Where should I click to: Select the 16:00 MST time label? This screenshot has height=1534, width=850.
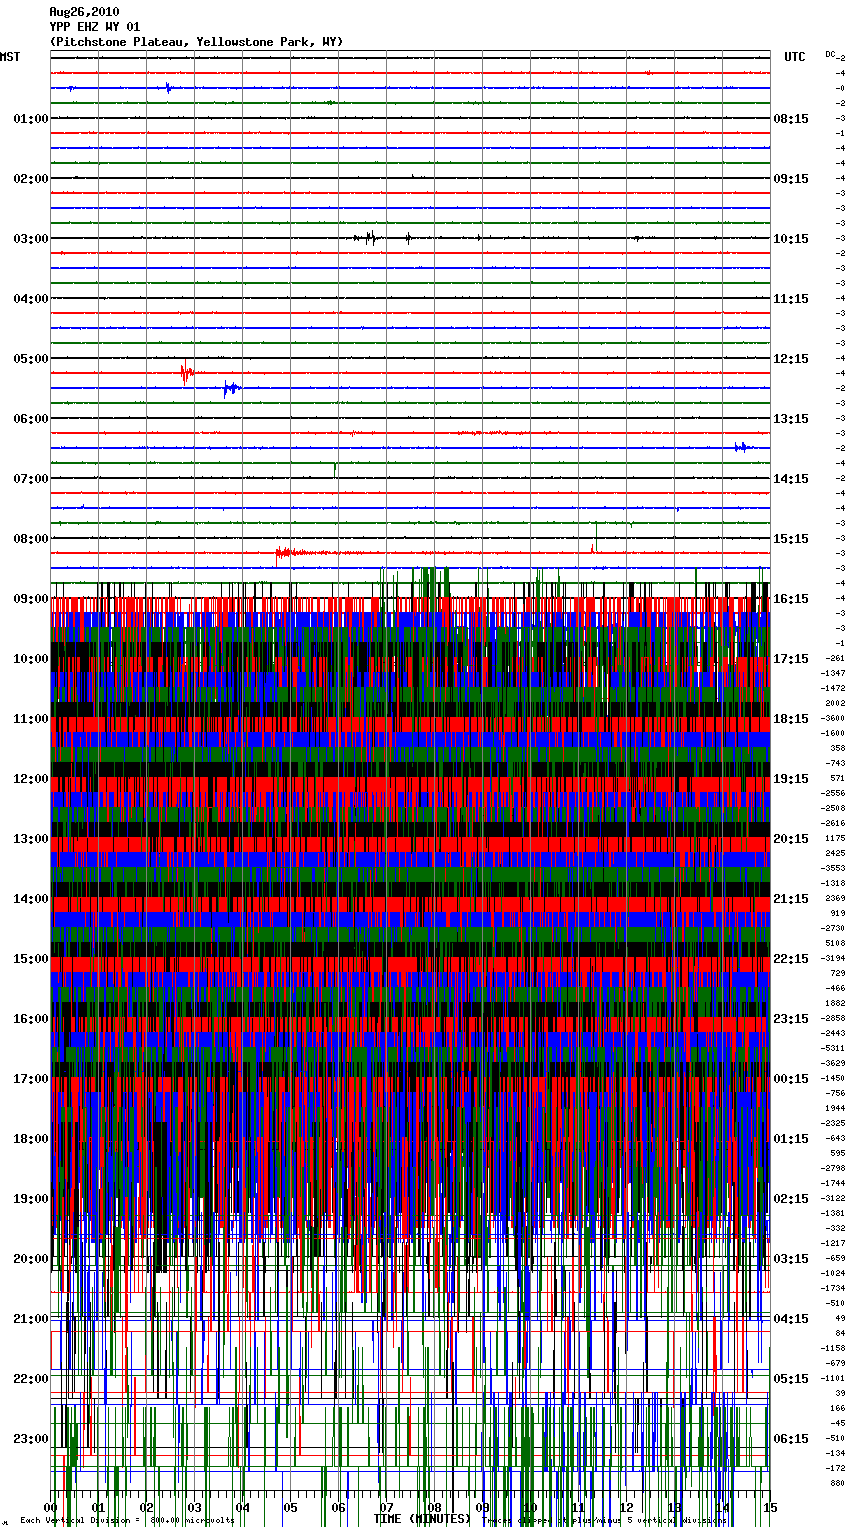31,1019
